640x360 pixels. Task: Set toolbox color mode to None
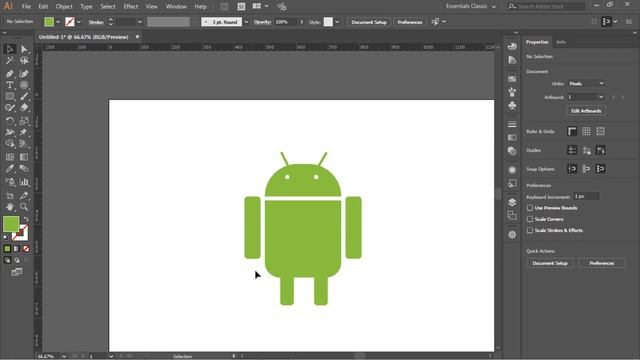coord(26,249)
